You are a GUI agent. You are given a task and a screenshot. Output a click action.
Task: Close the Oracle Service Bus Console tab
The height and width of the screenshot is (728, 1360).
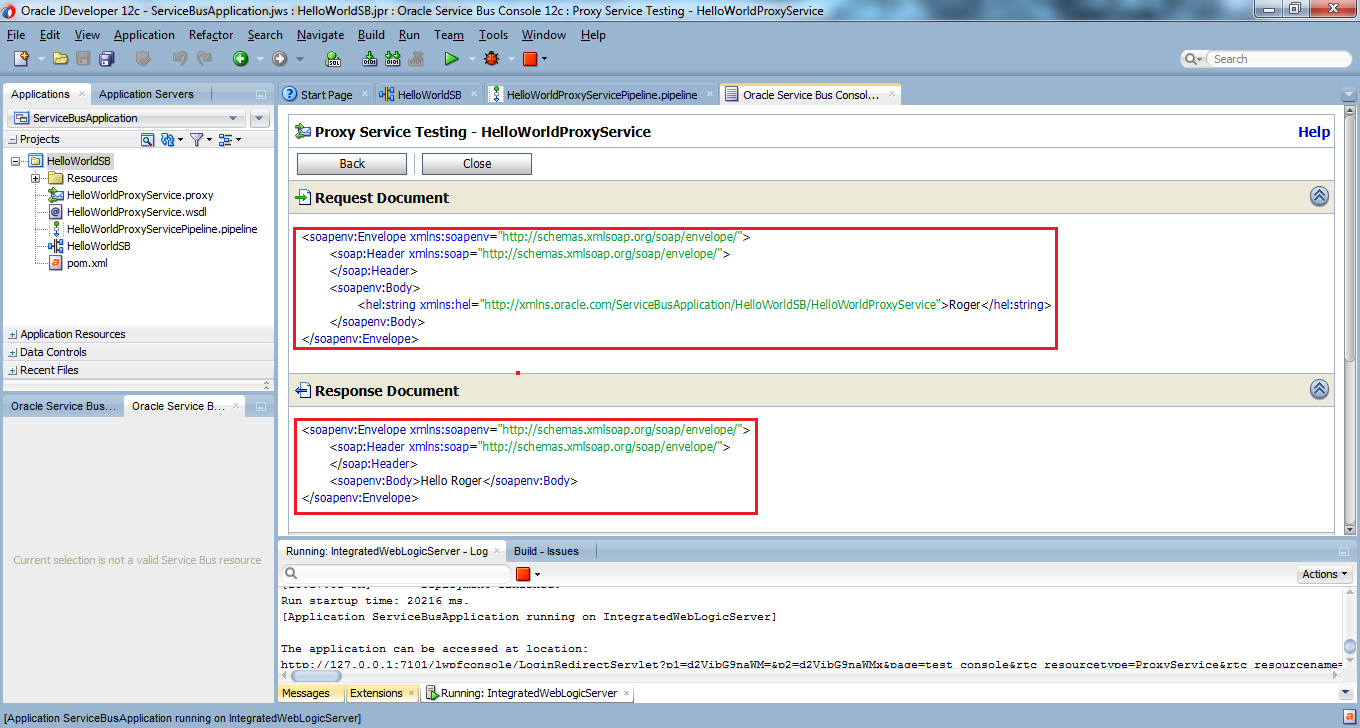[890, 95]
